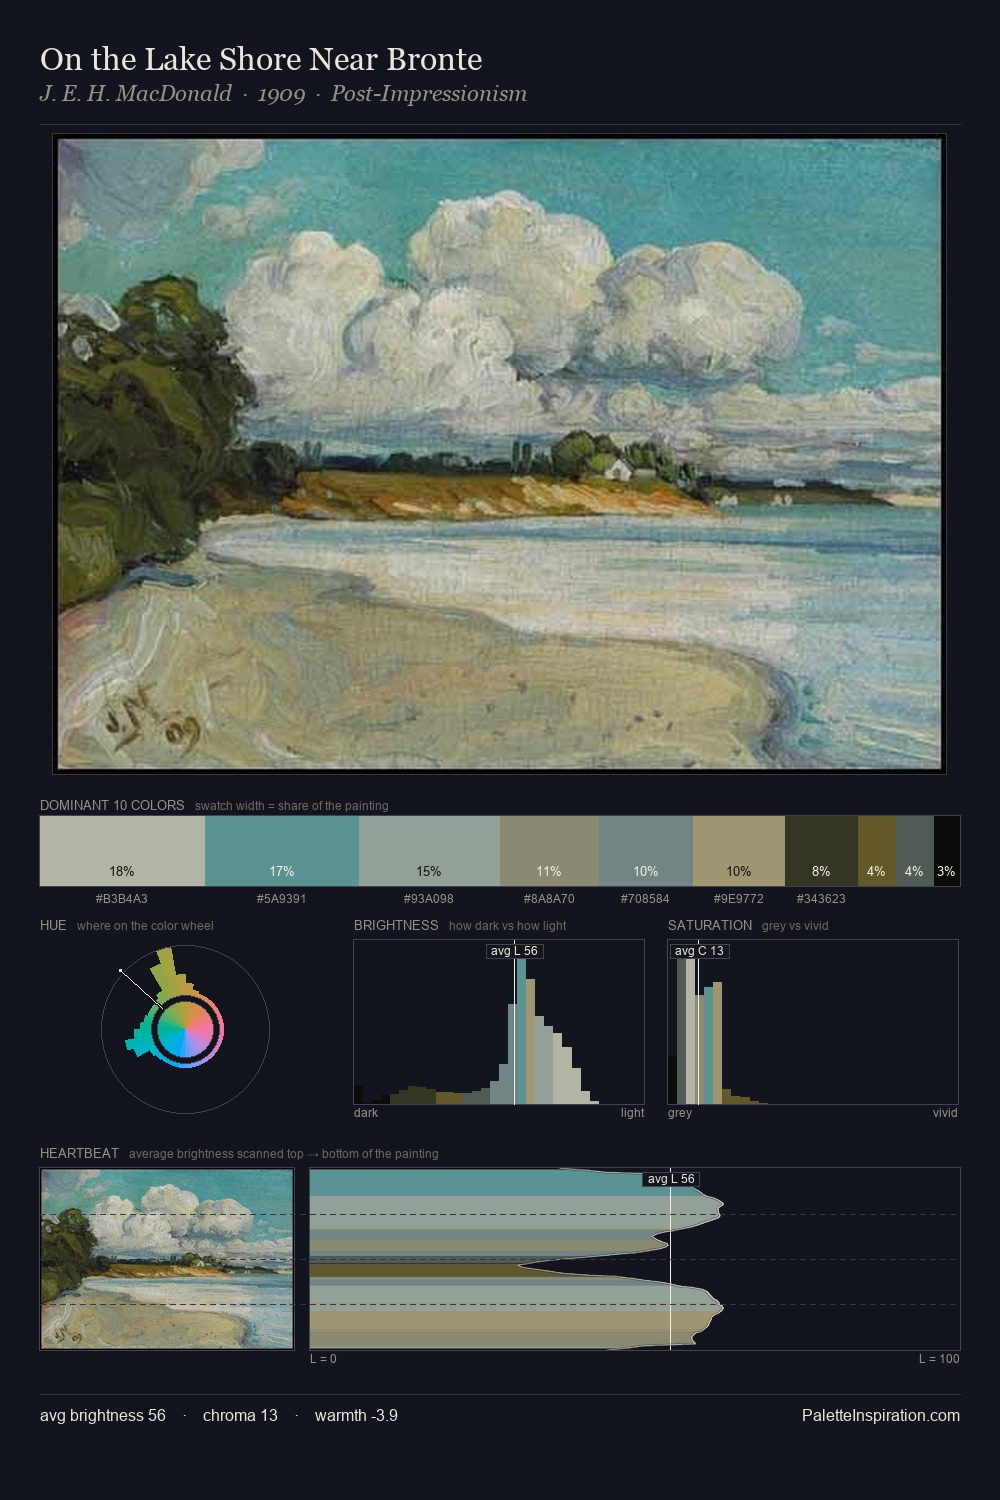The height and width of the screenshot is (1500, 1000).
Task: Click the hex label #5A9391
Action: (282, 899)
